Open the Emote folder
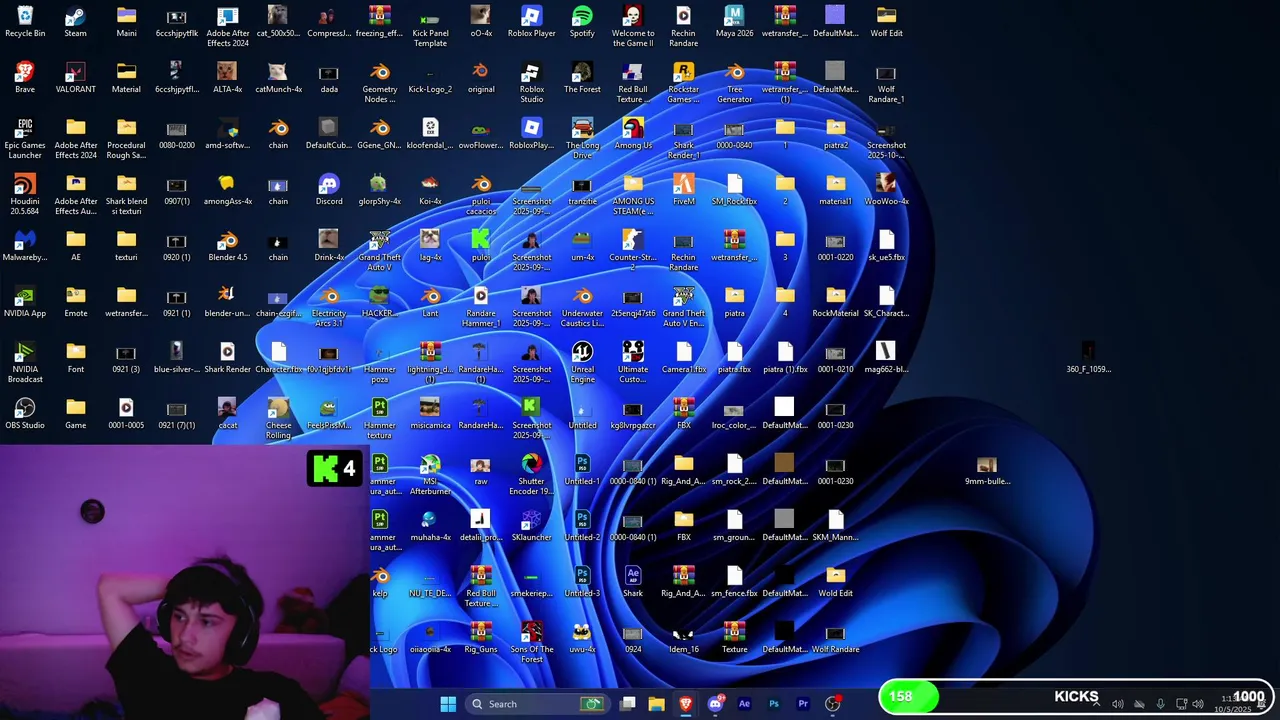1280x720 pixels. click(x=76, y=302)
